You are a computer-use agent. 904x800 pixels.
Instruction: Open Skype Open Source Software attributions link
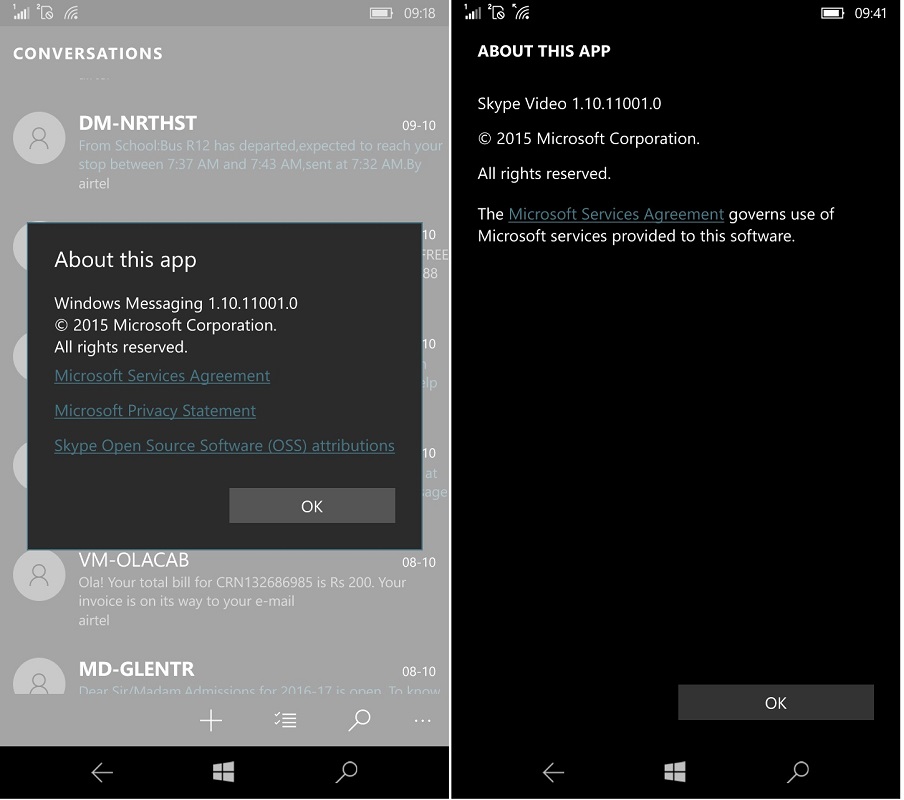point(224,446)
